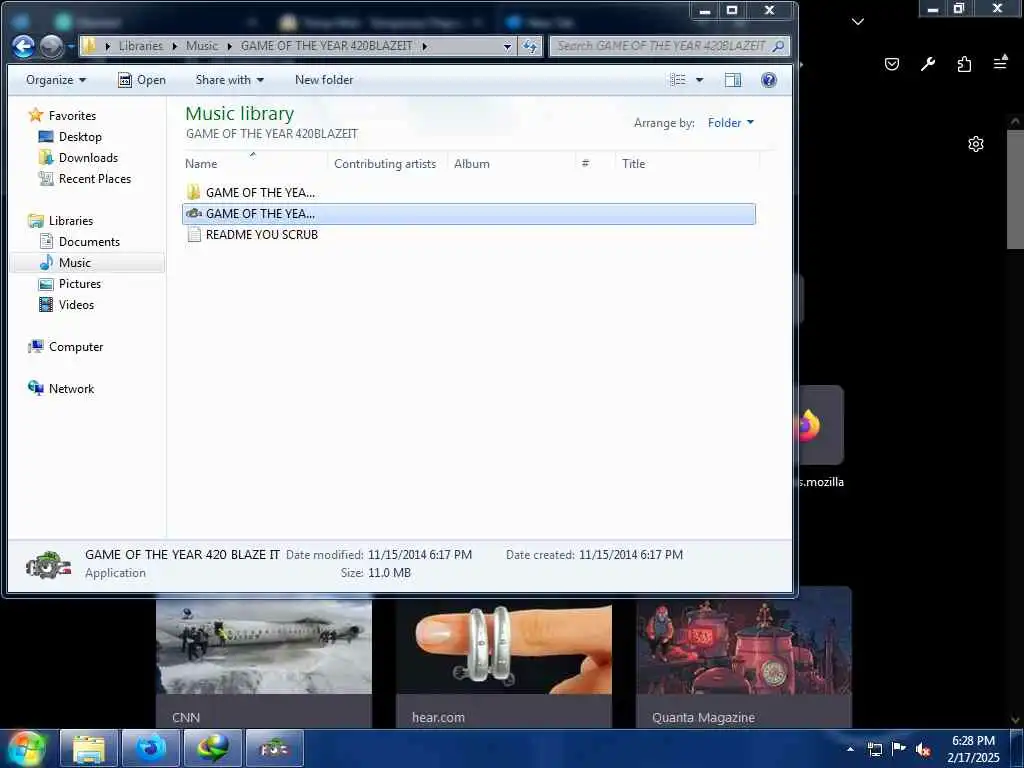Screen dimensions: 1024x768
Task: Click the Forward navigation arrow in Explorer
Action: 52,46
